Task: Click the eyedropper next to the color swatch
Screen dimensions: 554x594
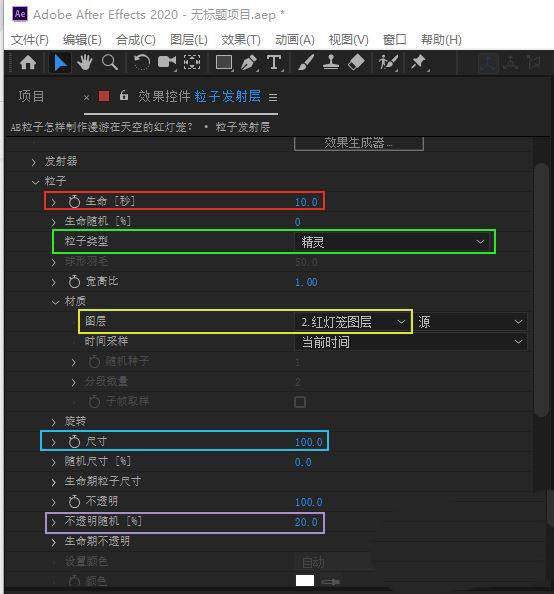Action: tap(330, 581)
